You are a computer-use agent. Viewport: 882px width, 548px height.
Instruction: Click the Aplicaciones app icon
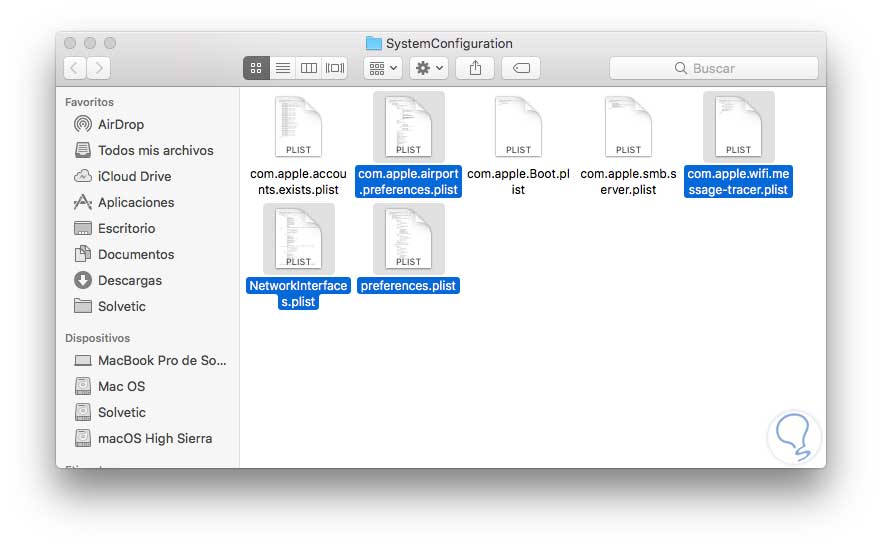click(x=83, y=201)
